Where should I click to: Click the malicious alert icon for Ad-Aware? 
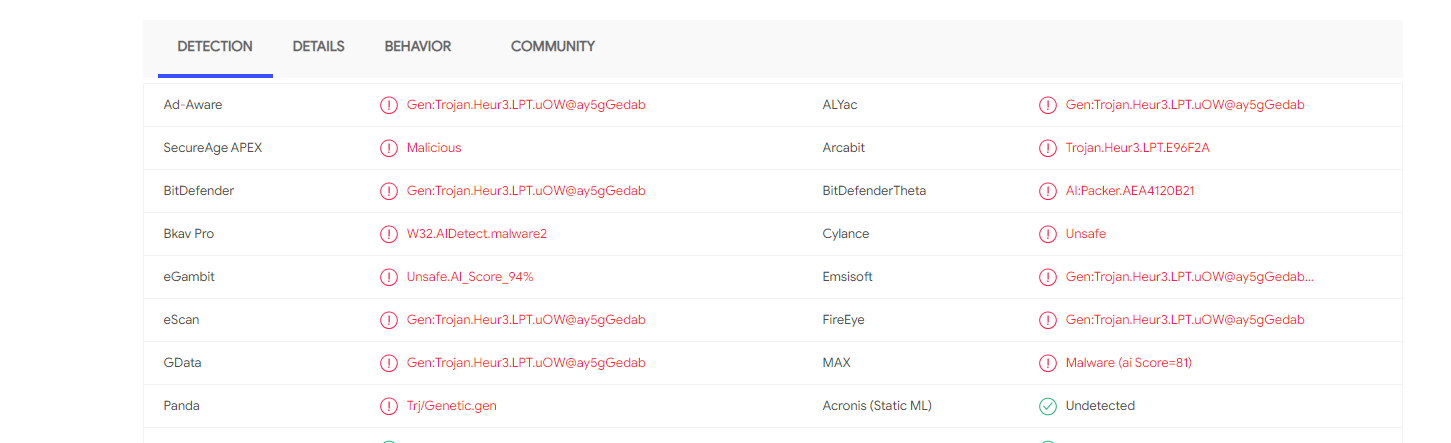pyautogui.click(x=389, y=105)
